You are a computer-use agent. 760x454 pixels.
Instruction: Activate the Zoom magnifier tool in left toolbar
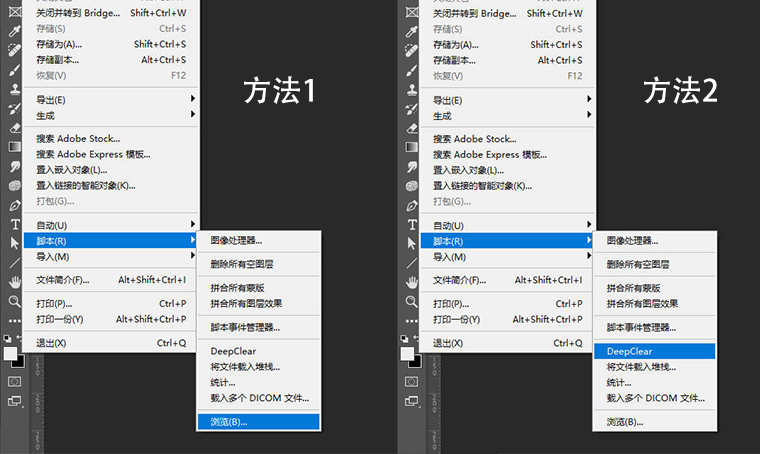tap(15, 300)
